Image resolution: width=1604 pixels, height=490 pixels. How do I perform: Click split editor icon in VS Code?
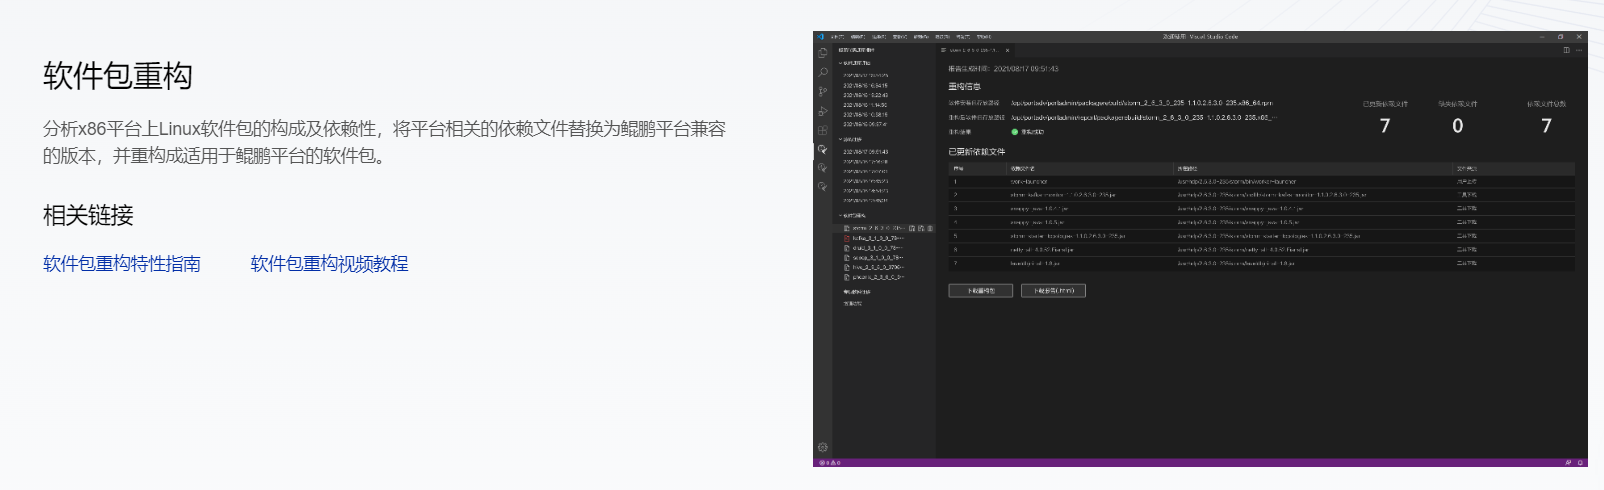(x=1566, y=50)
